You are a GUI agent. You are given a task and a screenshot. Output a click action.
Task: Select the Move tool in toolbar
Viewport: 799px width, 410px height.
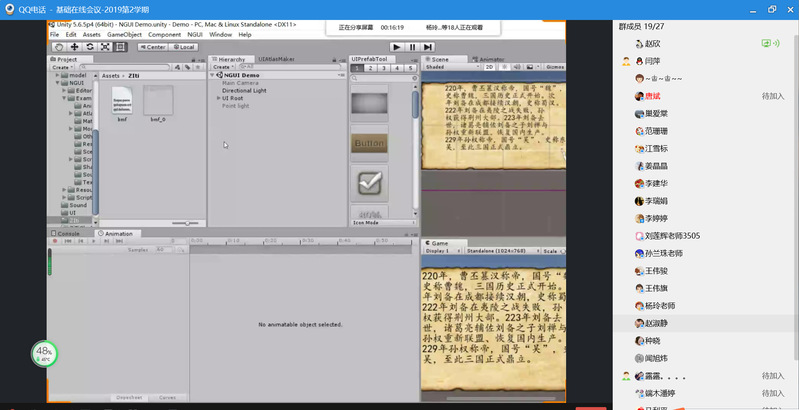pyautogui.click(x=74, y=46)
